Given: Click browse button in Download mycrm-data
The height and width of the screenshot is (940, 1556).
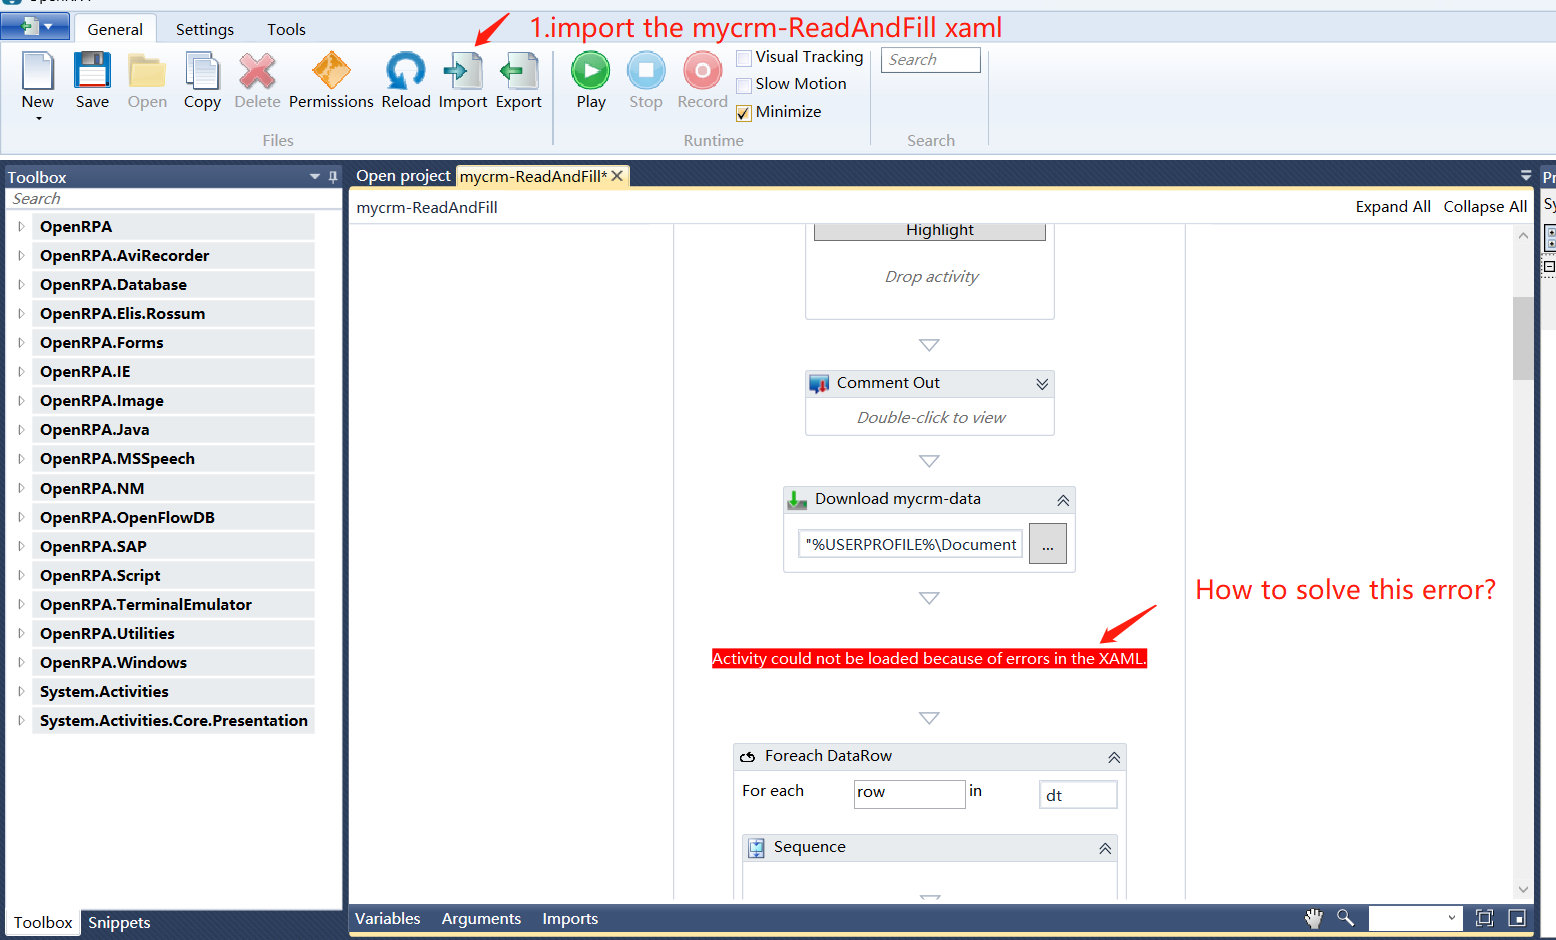Looking at the screenshot, I should click(1048, 544).
